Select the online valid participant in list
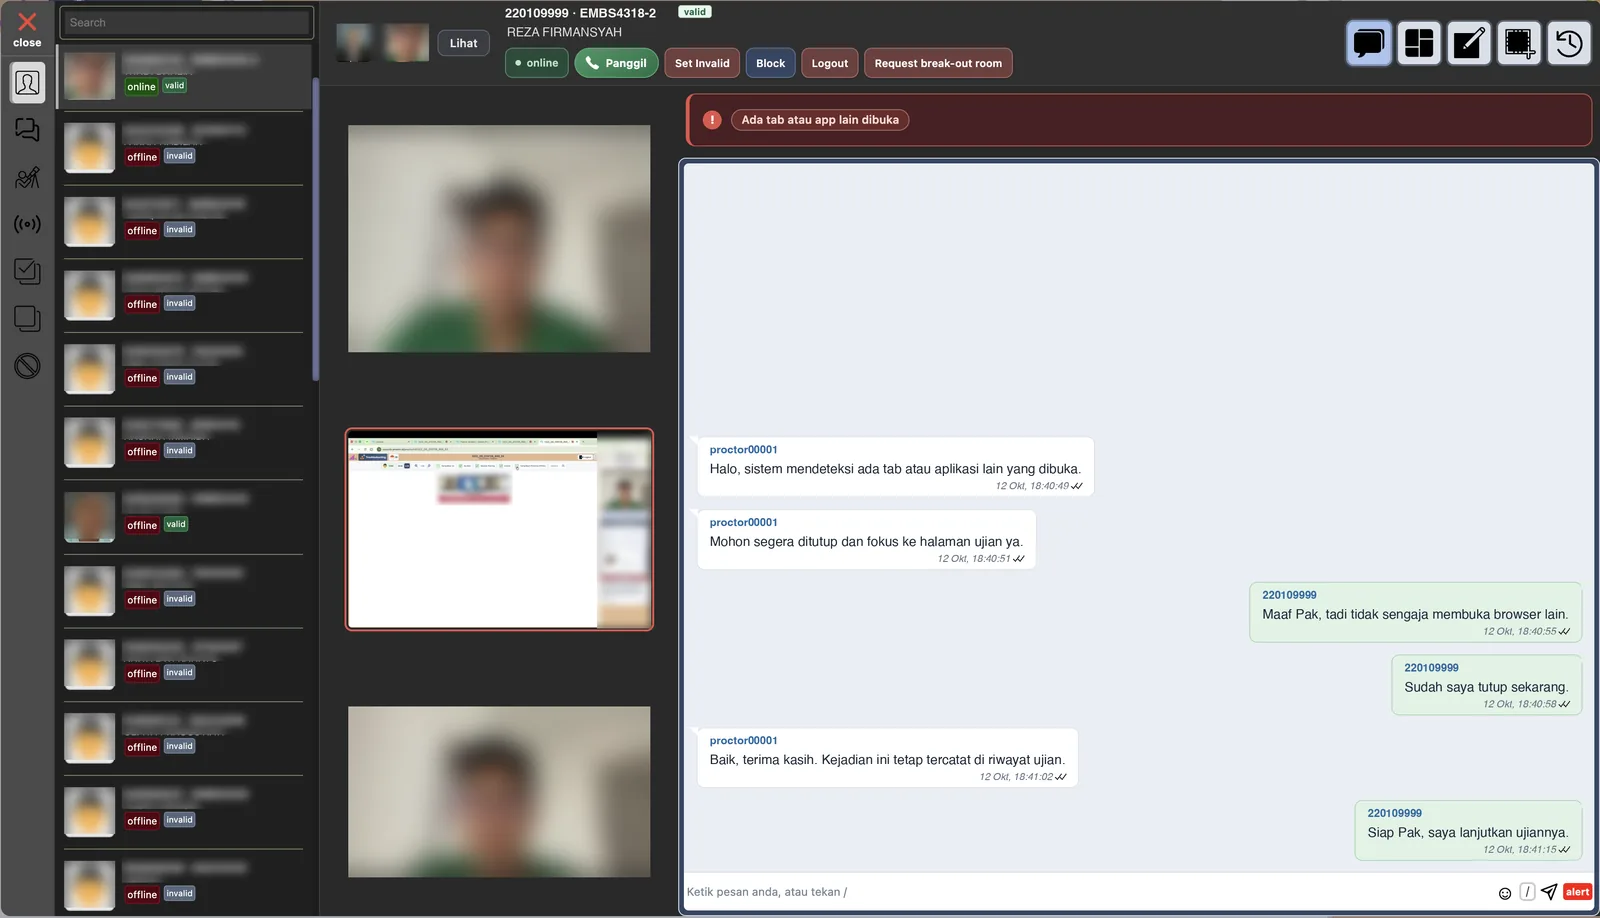Screen dimensions: 1600x918 click(186, 77)
